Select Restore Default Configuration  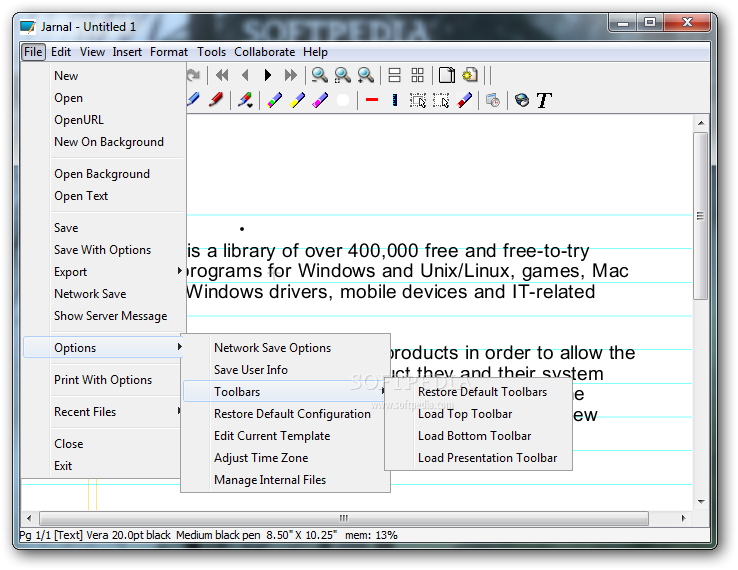point(285,414)
